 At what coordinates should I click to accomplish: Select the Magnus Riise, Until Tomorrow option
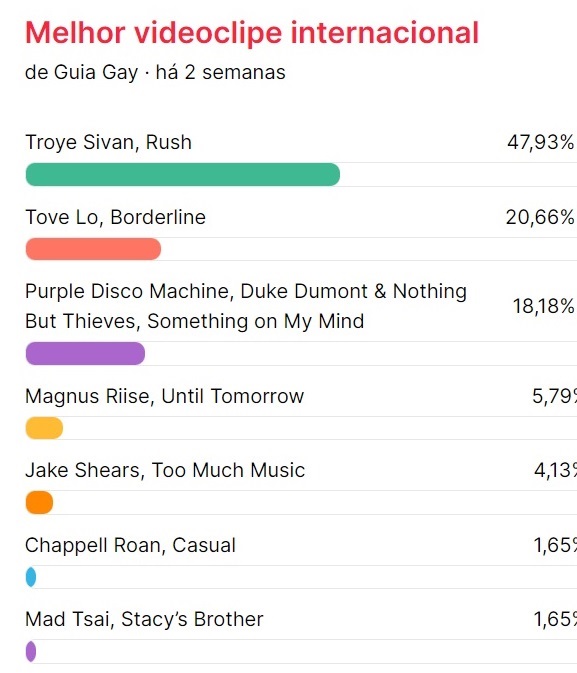coord(164,396)
